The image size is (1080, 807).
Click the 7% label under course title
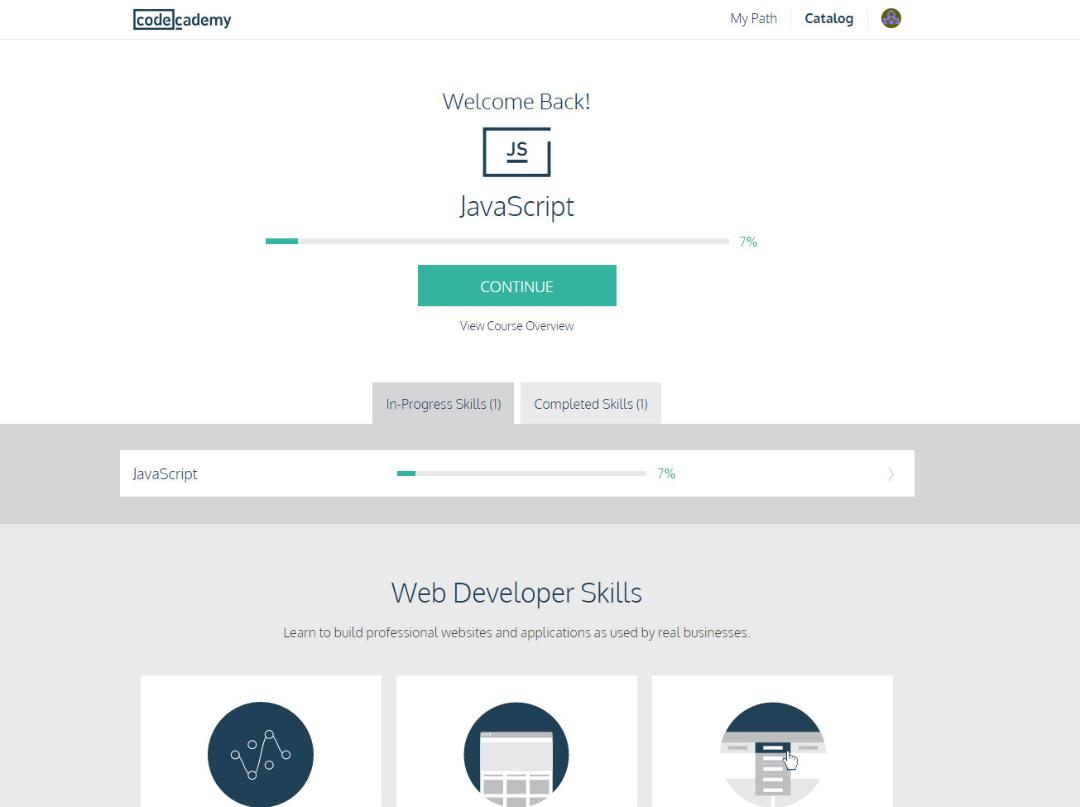[748, 242]
